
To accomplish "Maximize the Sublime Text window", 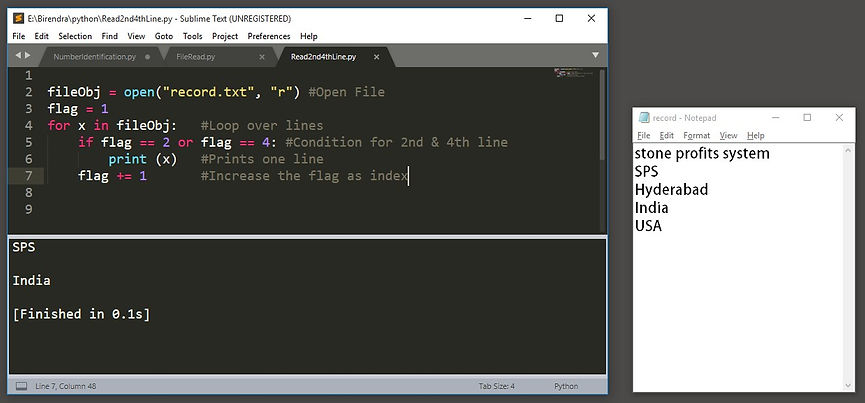I will [x=559, y=18].
